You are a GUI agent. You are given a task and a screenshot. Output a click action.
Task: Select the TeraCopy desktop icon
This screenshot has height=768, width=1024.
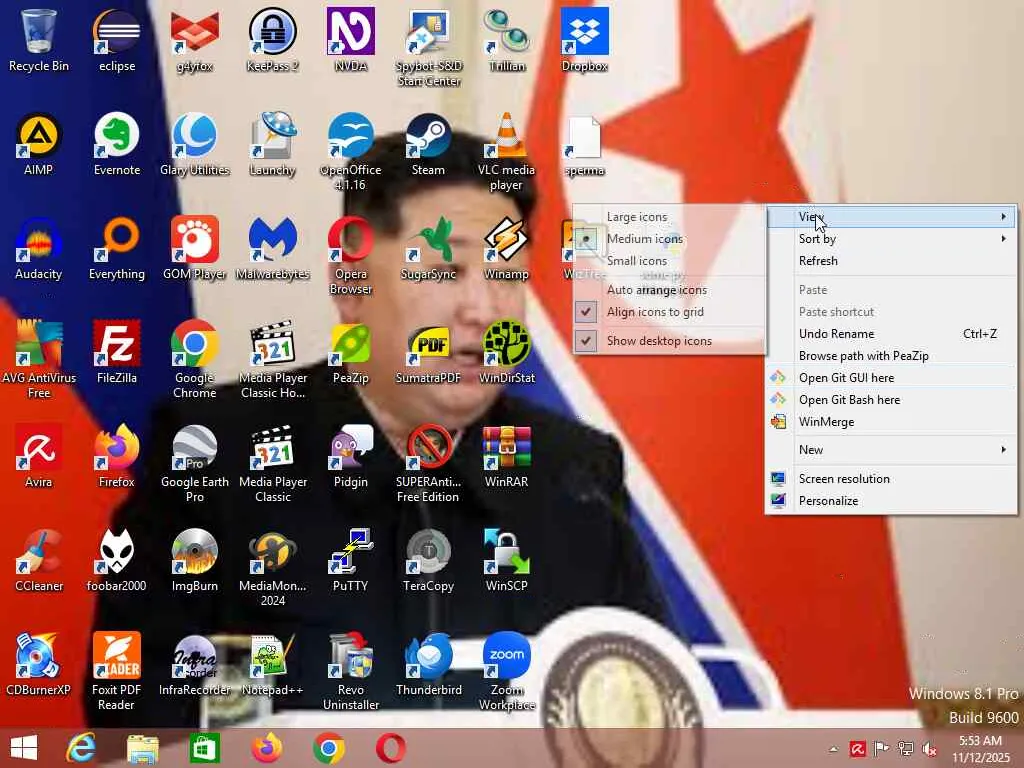(x=428, y=560)
